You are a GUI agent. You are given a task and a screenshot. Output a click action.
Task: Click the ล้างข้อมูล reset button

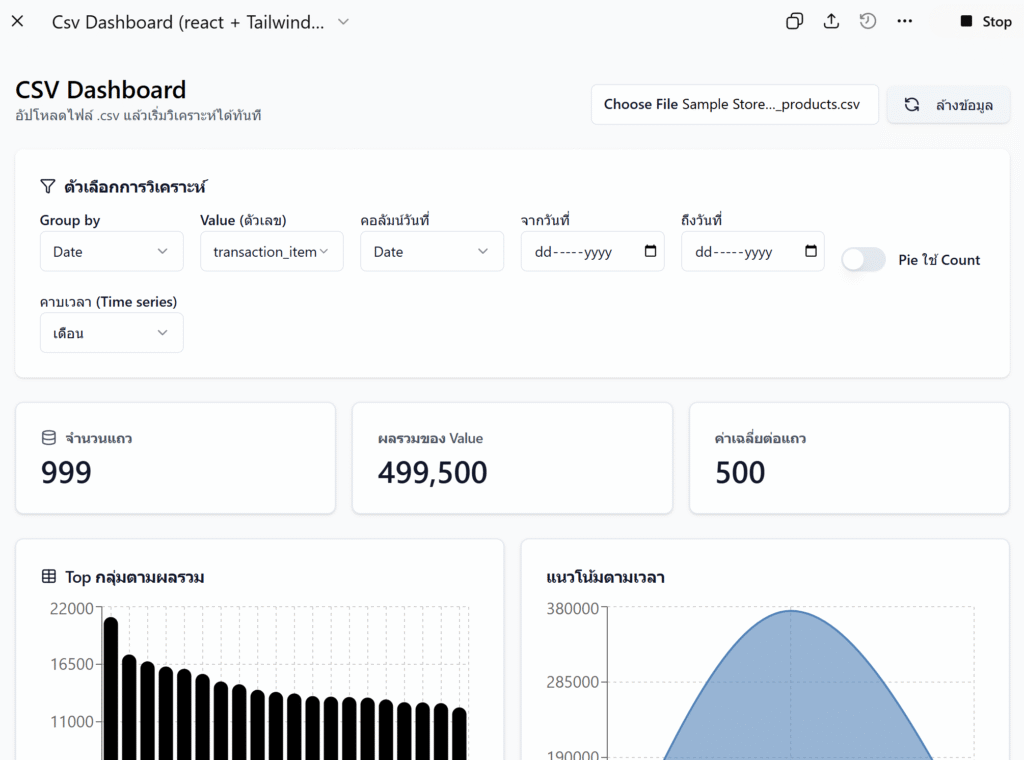pyautogui.click(x=948, y=105)
